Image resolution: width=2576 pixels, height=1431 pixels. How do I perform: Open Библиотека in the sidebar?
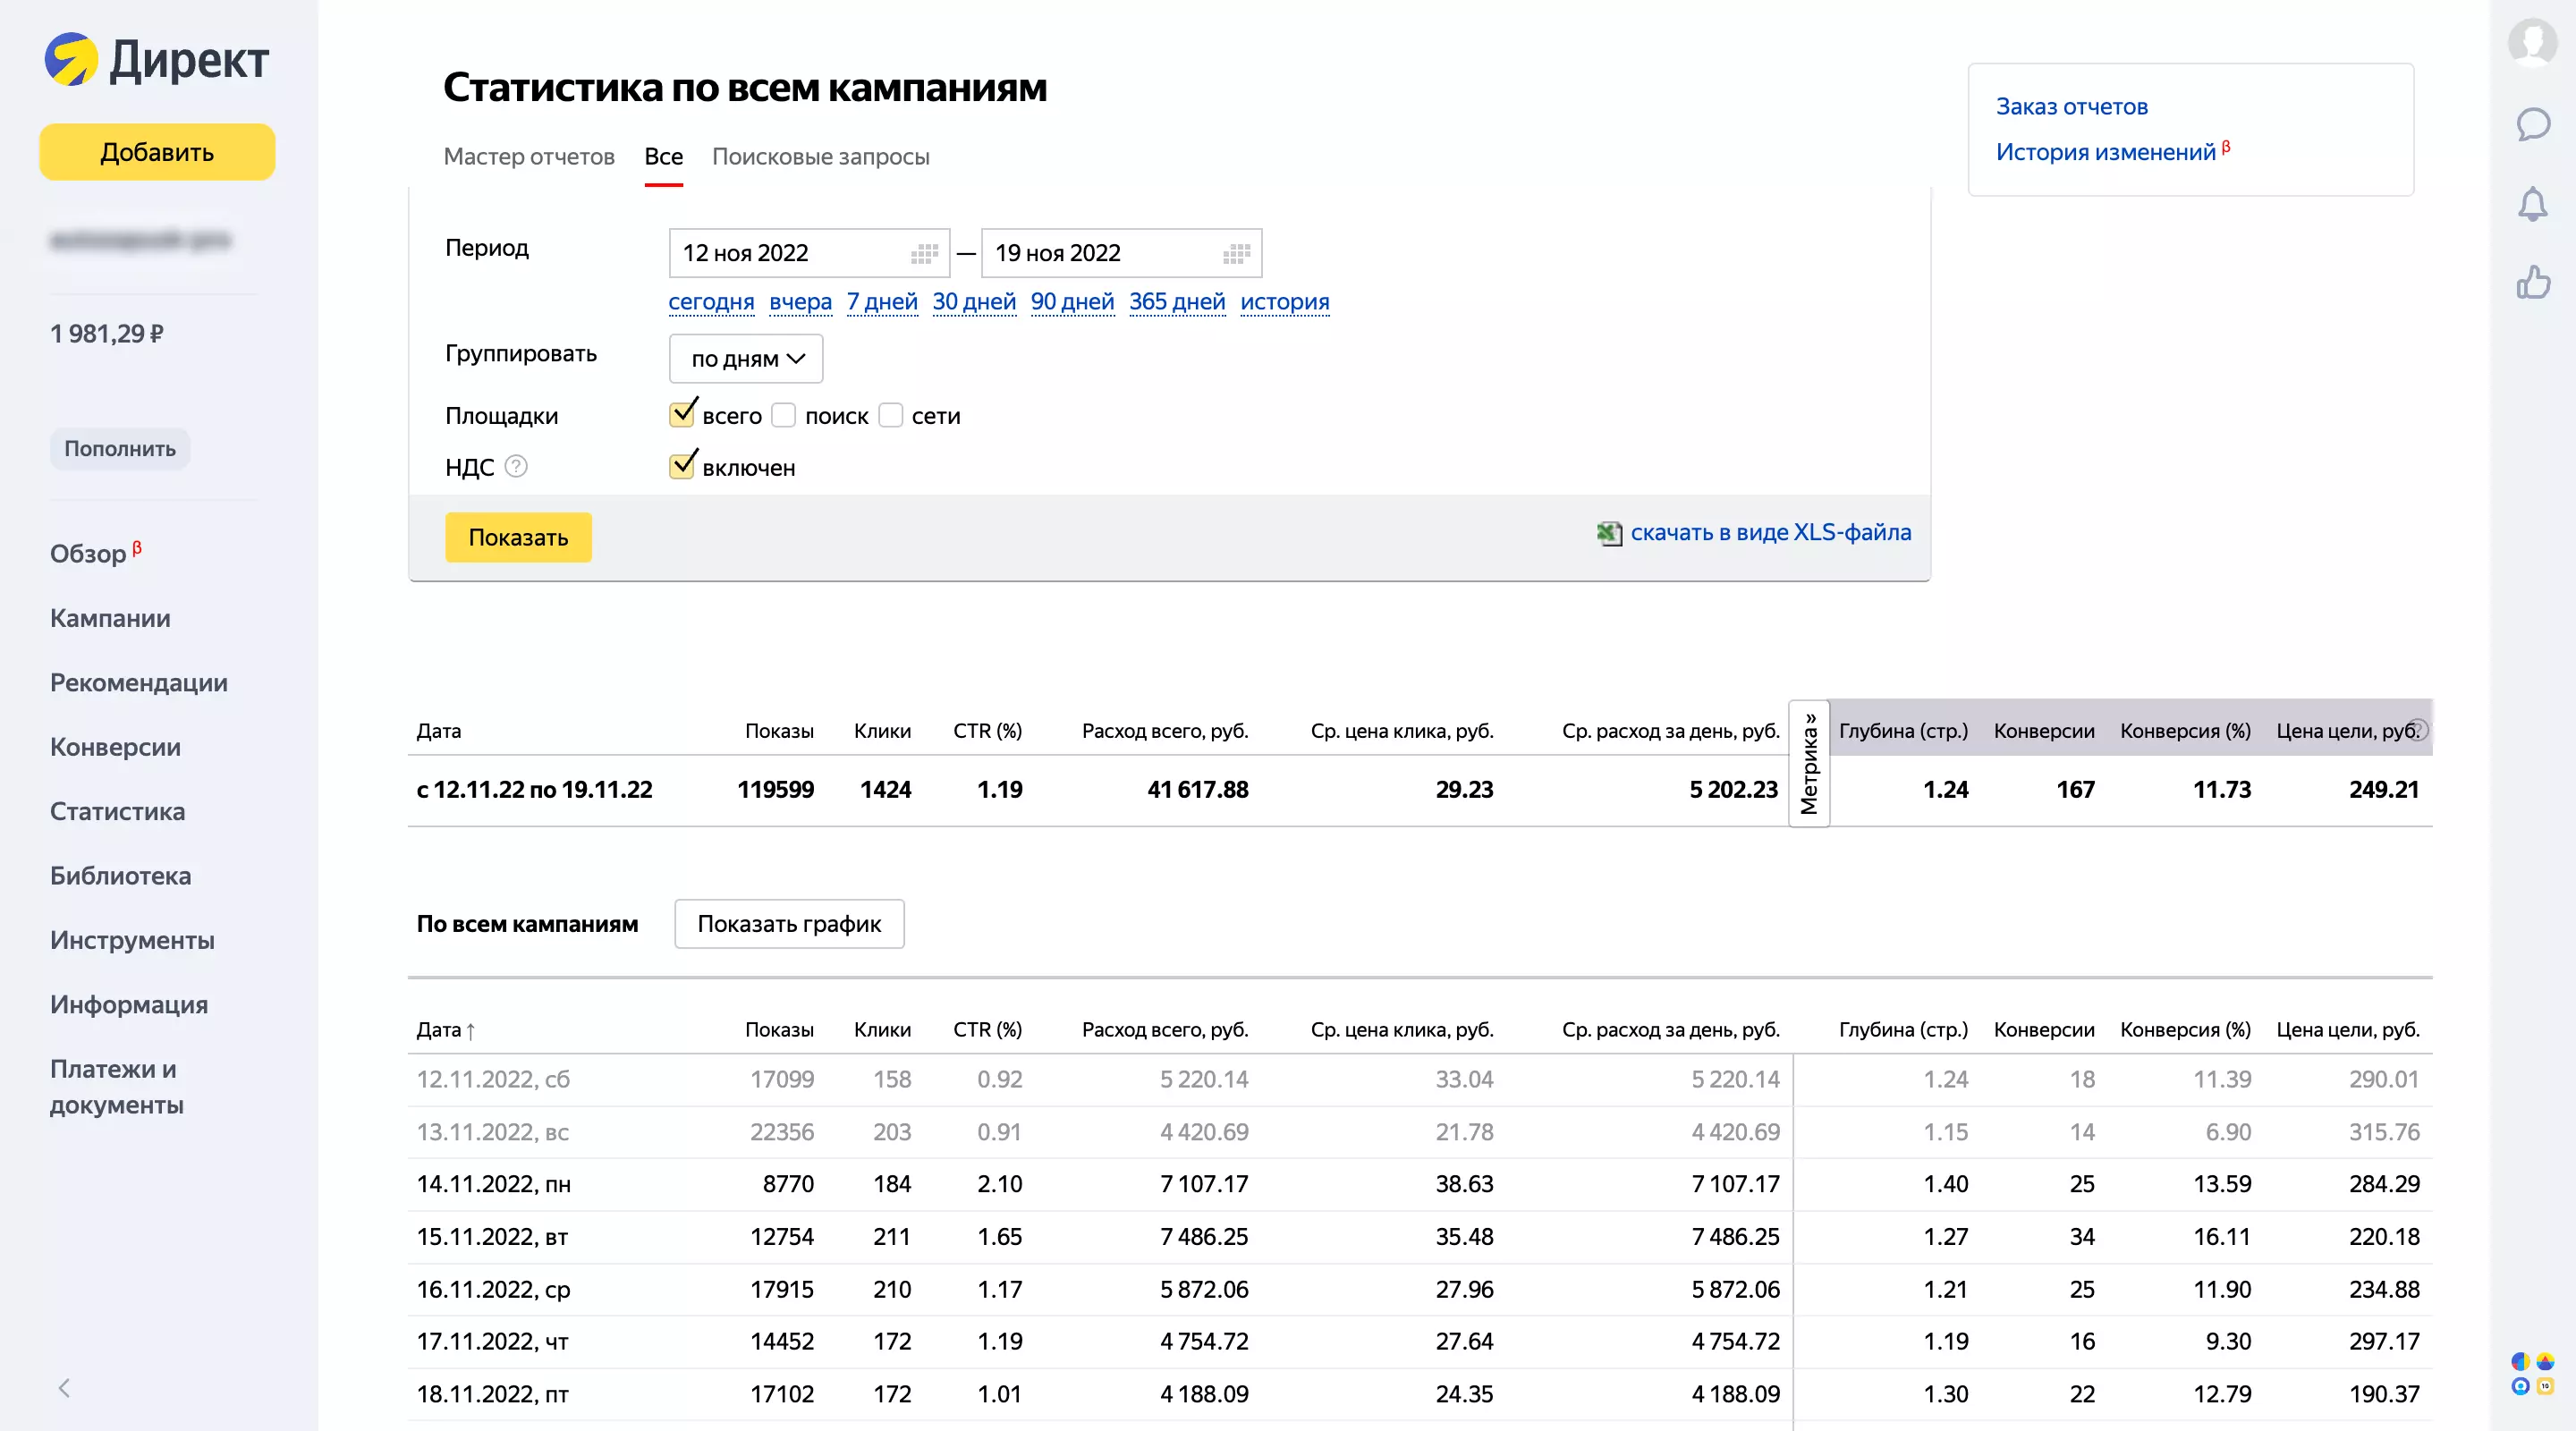[x=120, y=875]
